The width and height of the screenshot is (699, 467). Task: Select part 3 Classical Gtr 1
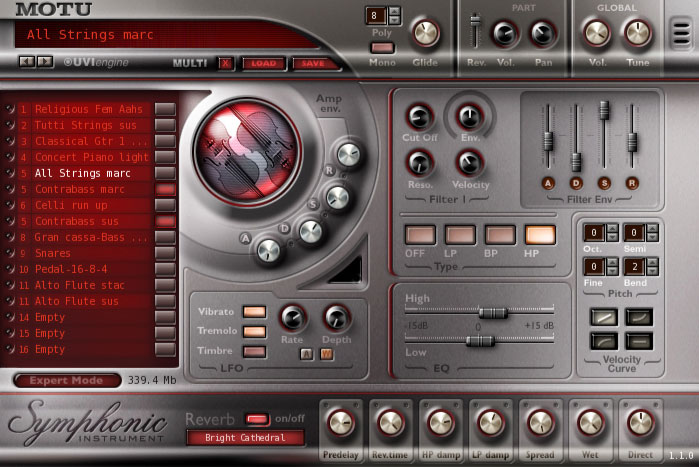(86, 141)
